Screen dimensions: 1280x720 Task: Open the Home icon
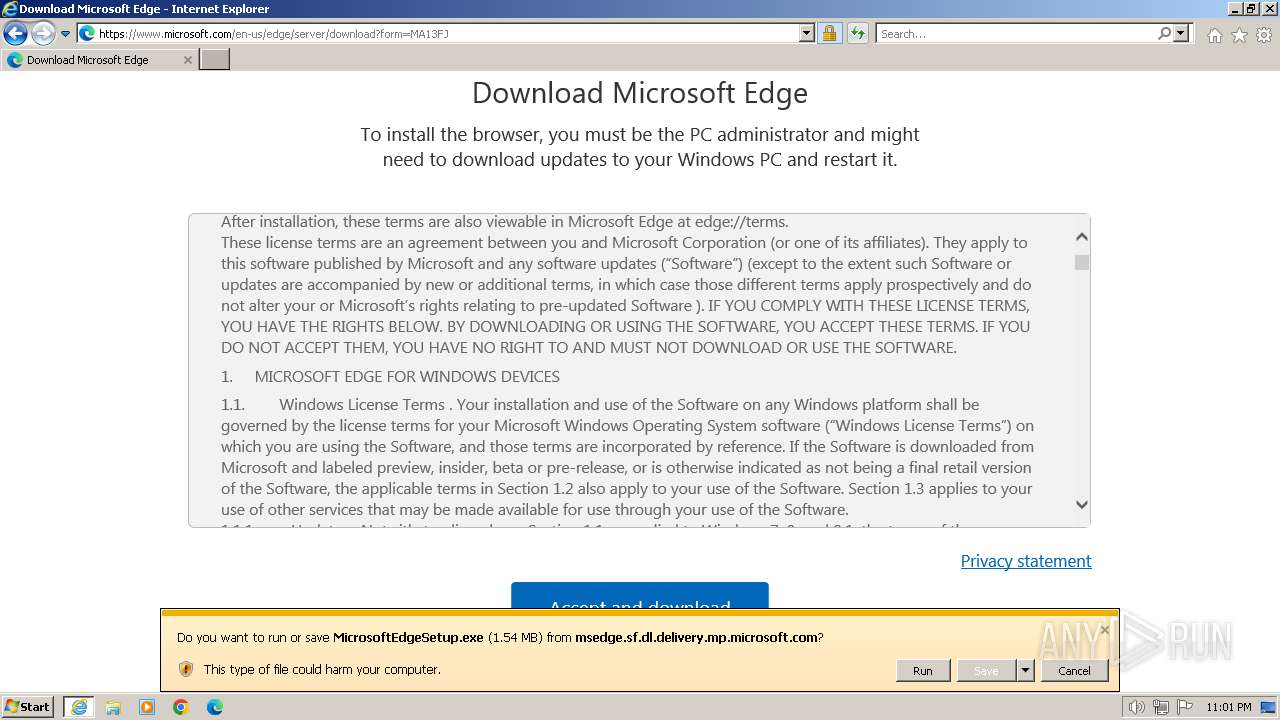point(1214,35)
